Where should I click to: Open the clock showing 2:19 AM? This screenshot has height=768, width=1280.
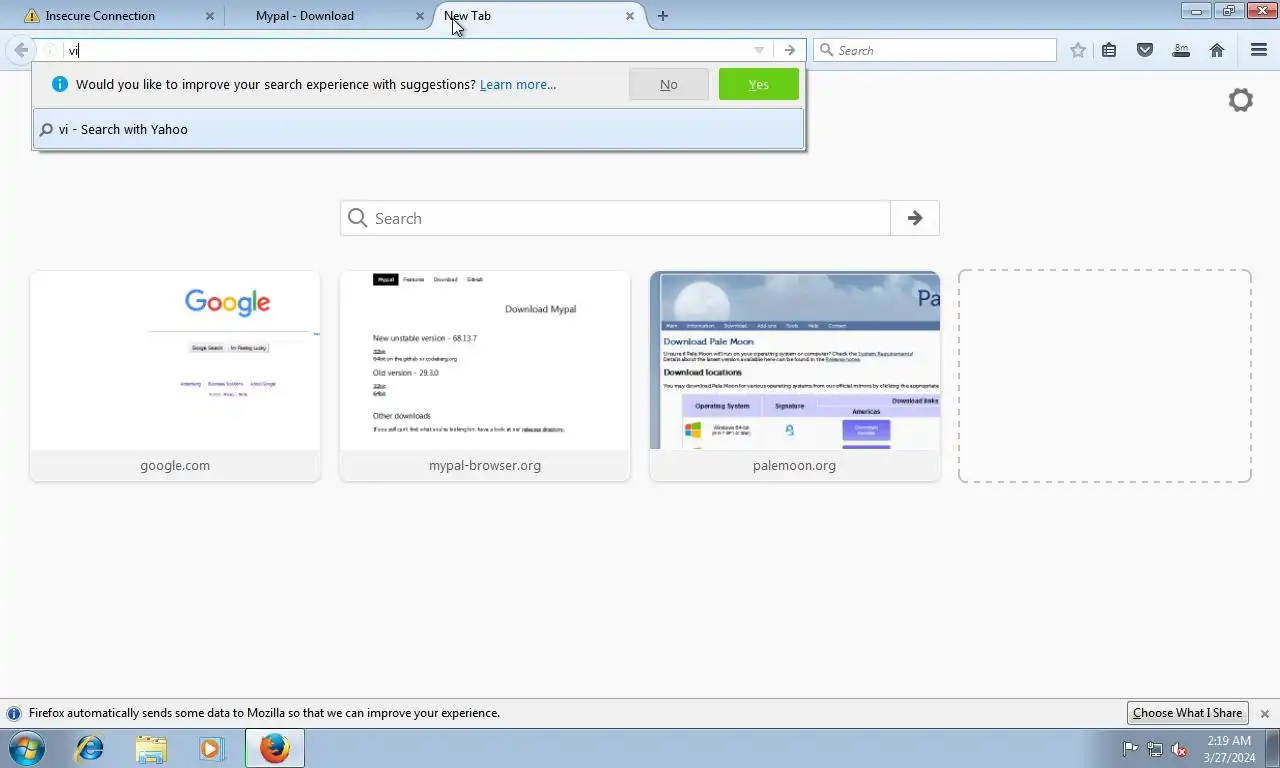[1229, 749]
